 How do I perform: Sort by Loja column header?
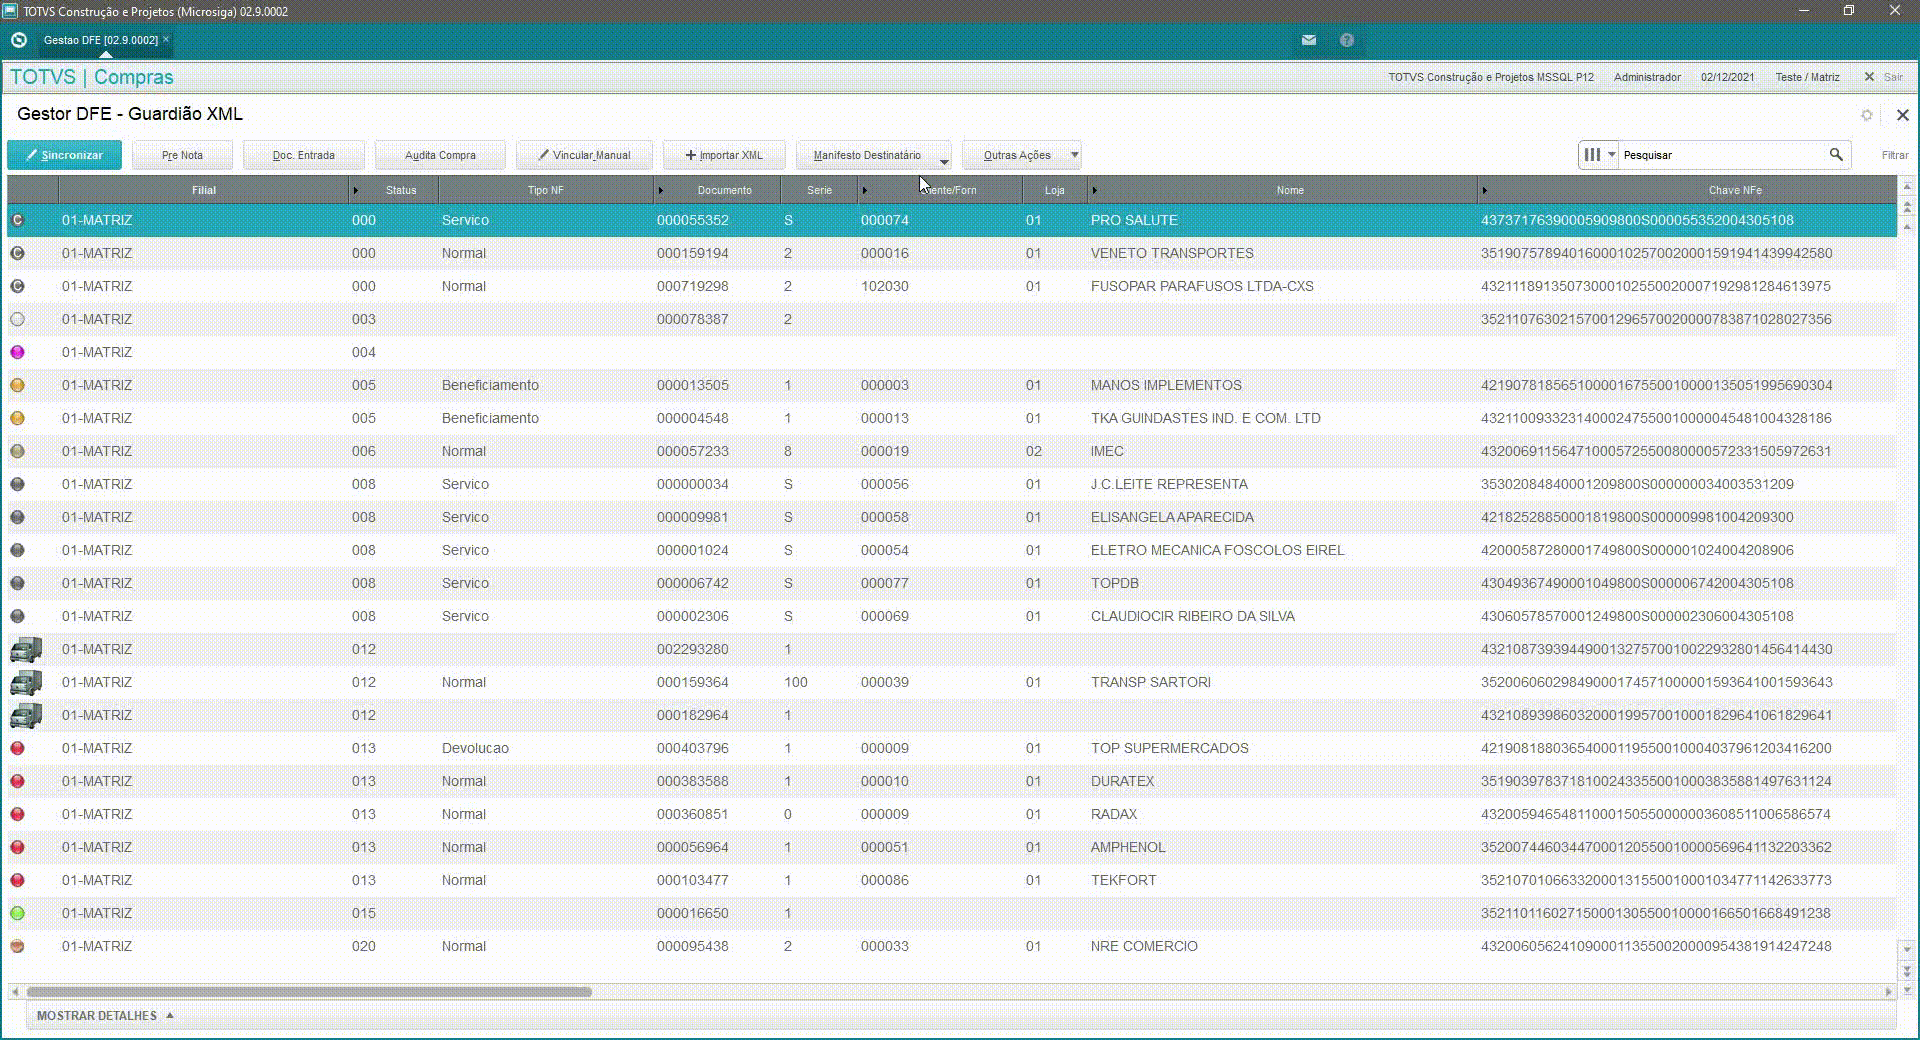click(x=1055, y=190)
